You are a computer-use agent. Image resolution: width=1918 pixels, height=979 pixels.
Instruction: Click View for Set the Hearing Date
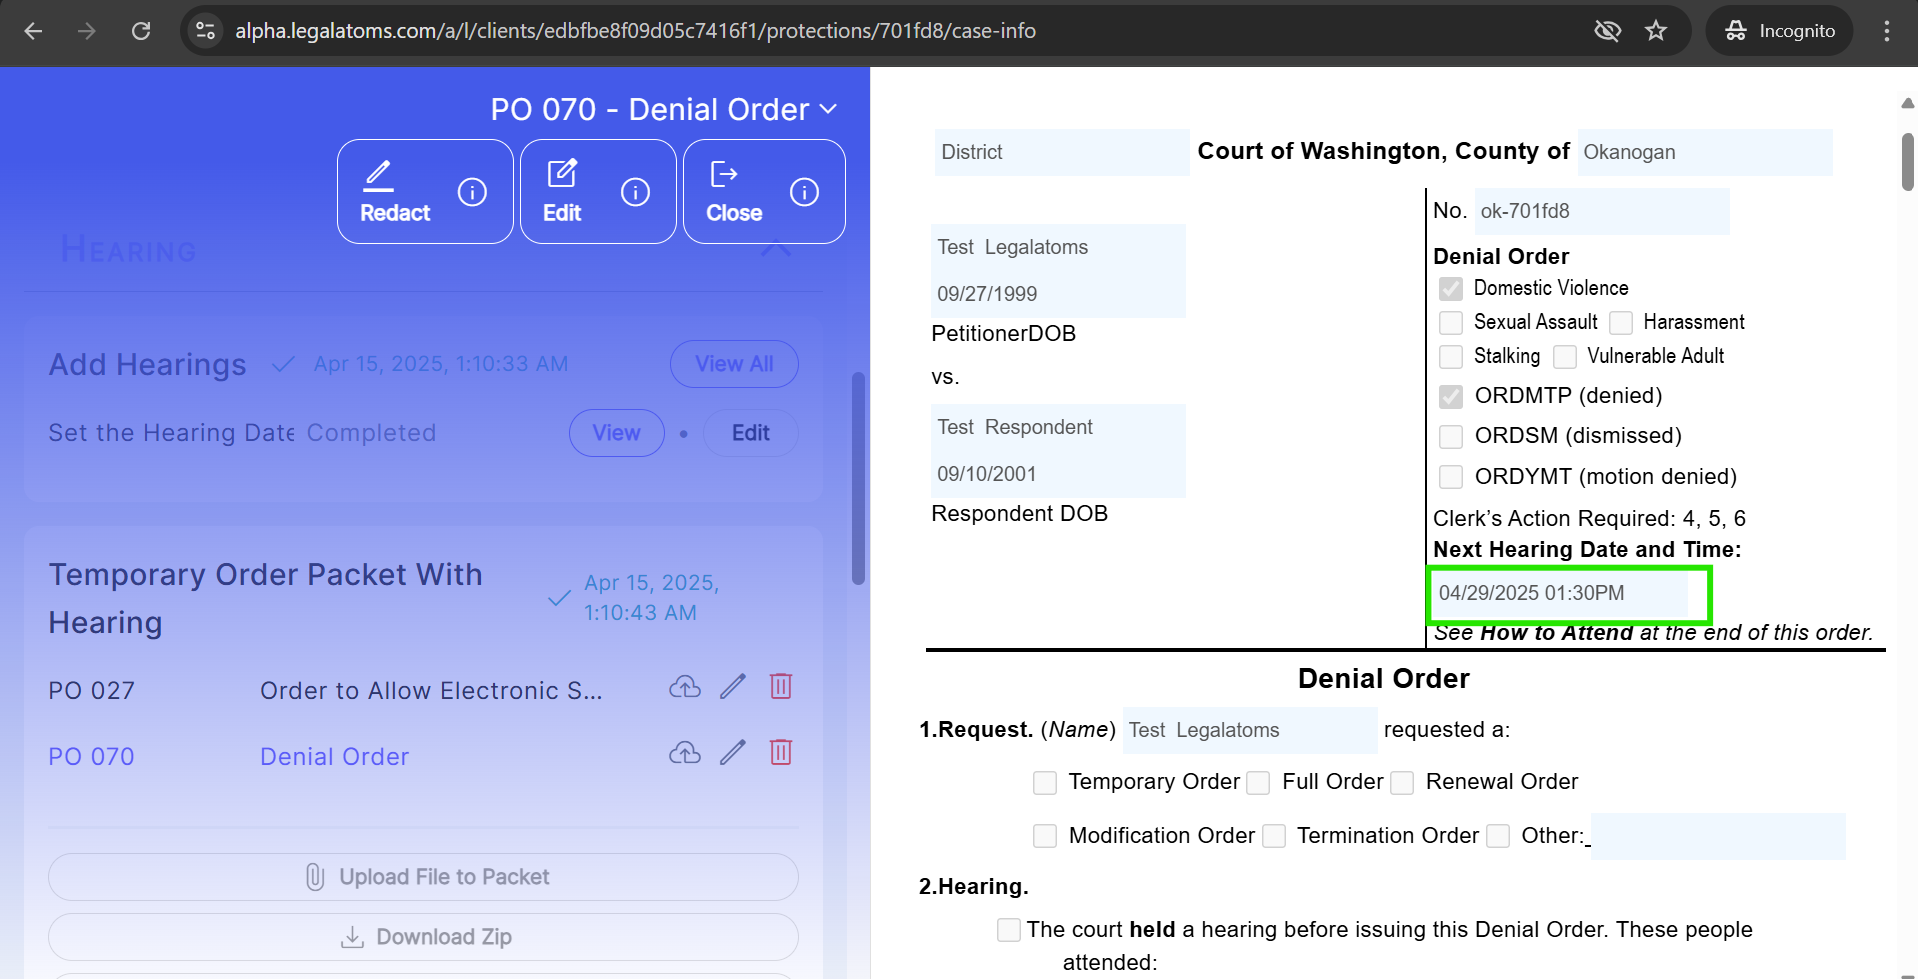click(616, 433)
